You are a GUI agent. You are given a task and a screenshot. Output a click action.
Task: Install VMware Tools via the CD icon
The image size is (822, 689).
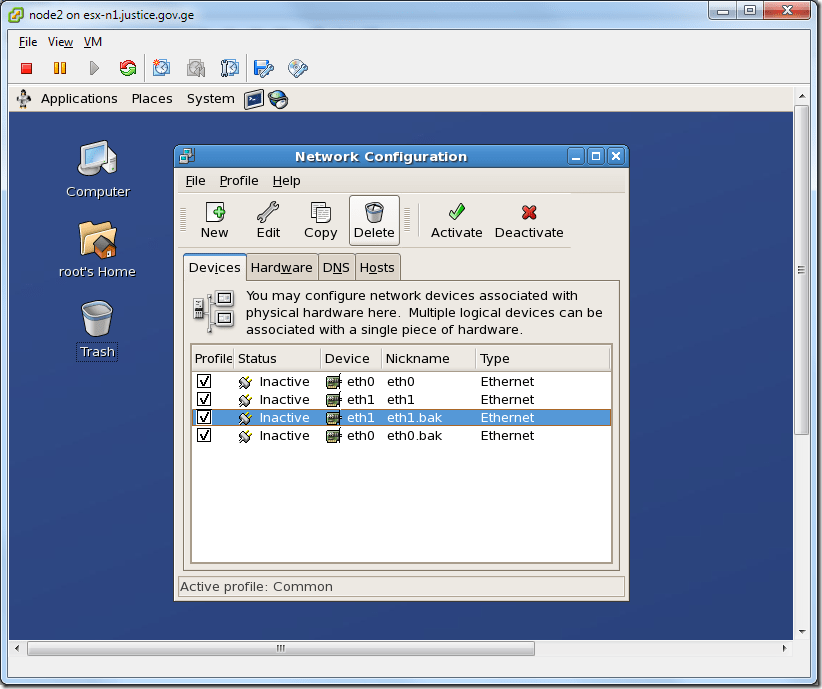[x=297, y=67]
